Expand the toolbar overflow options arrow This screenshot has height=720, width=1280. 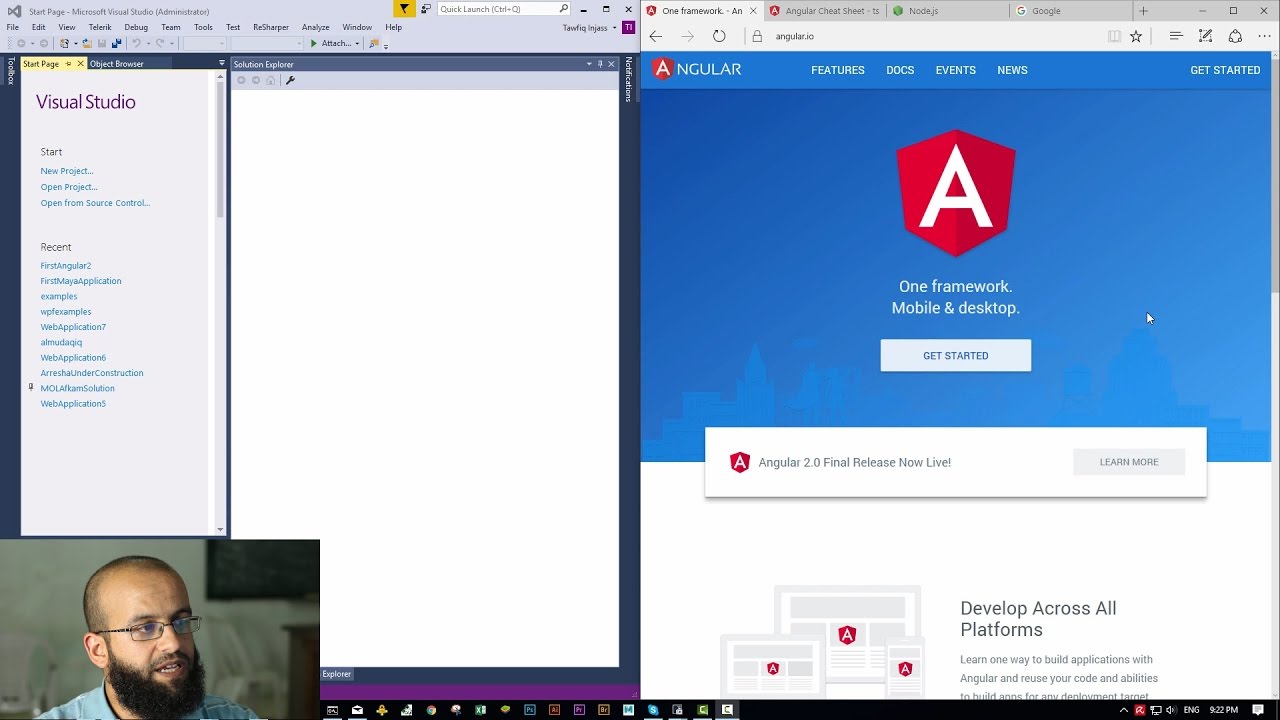pos(386,46)
